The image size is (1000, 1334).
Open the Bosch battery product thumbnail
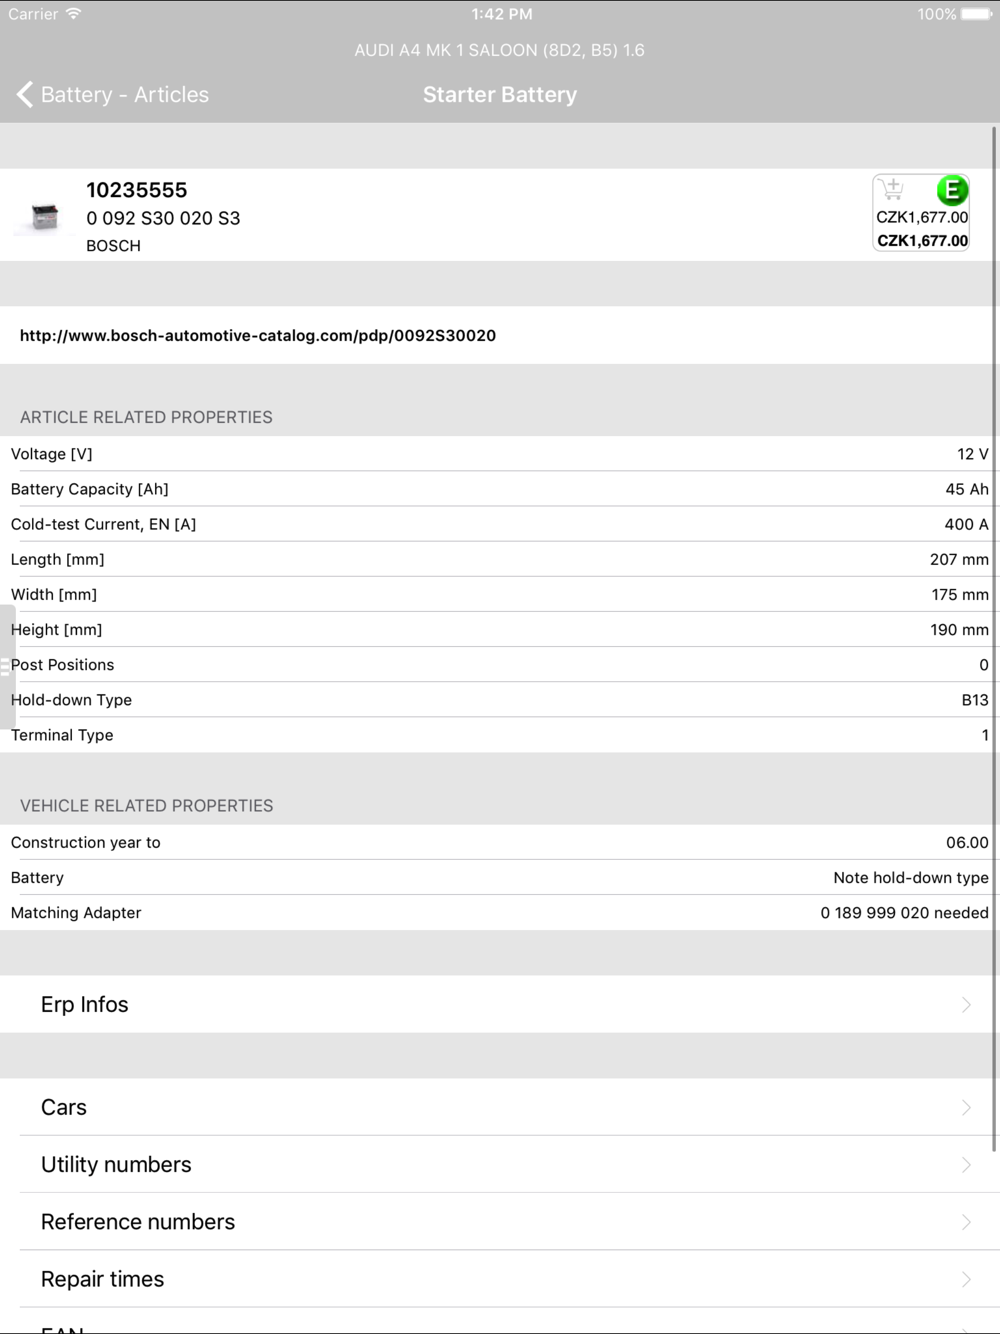tap(44, 216)
